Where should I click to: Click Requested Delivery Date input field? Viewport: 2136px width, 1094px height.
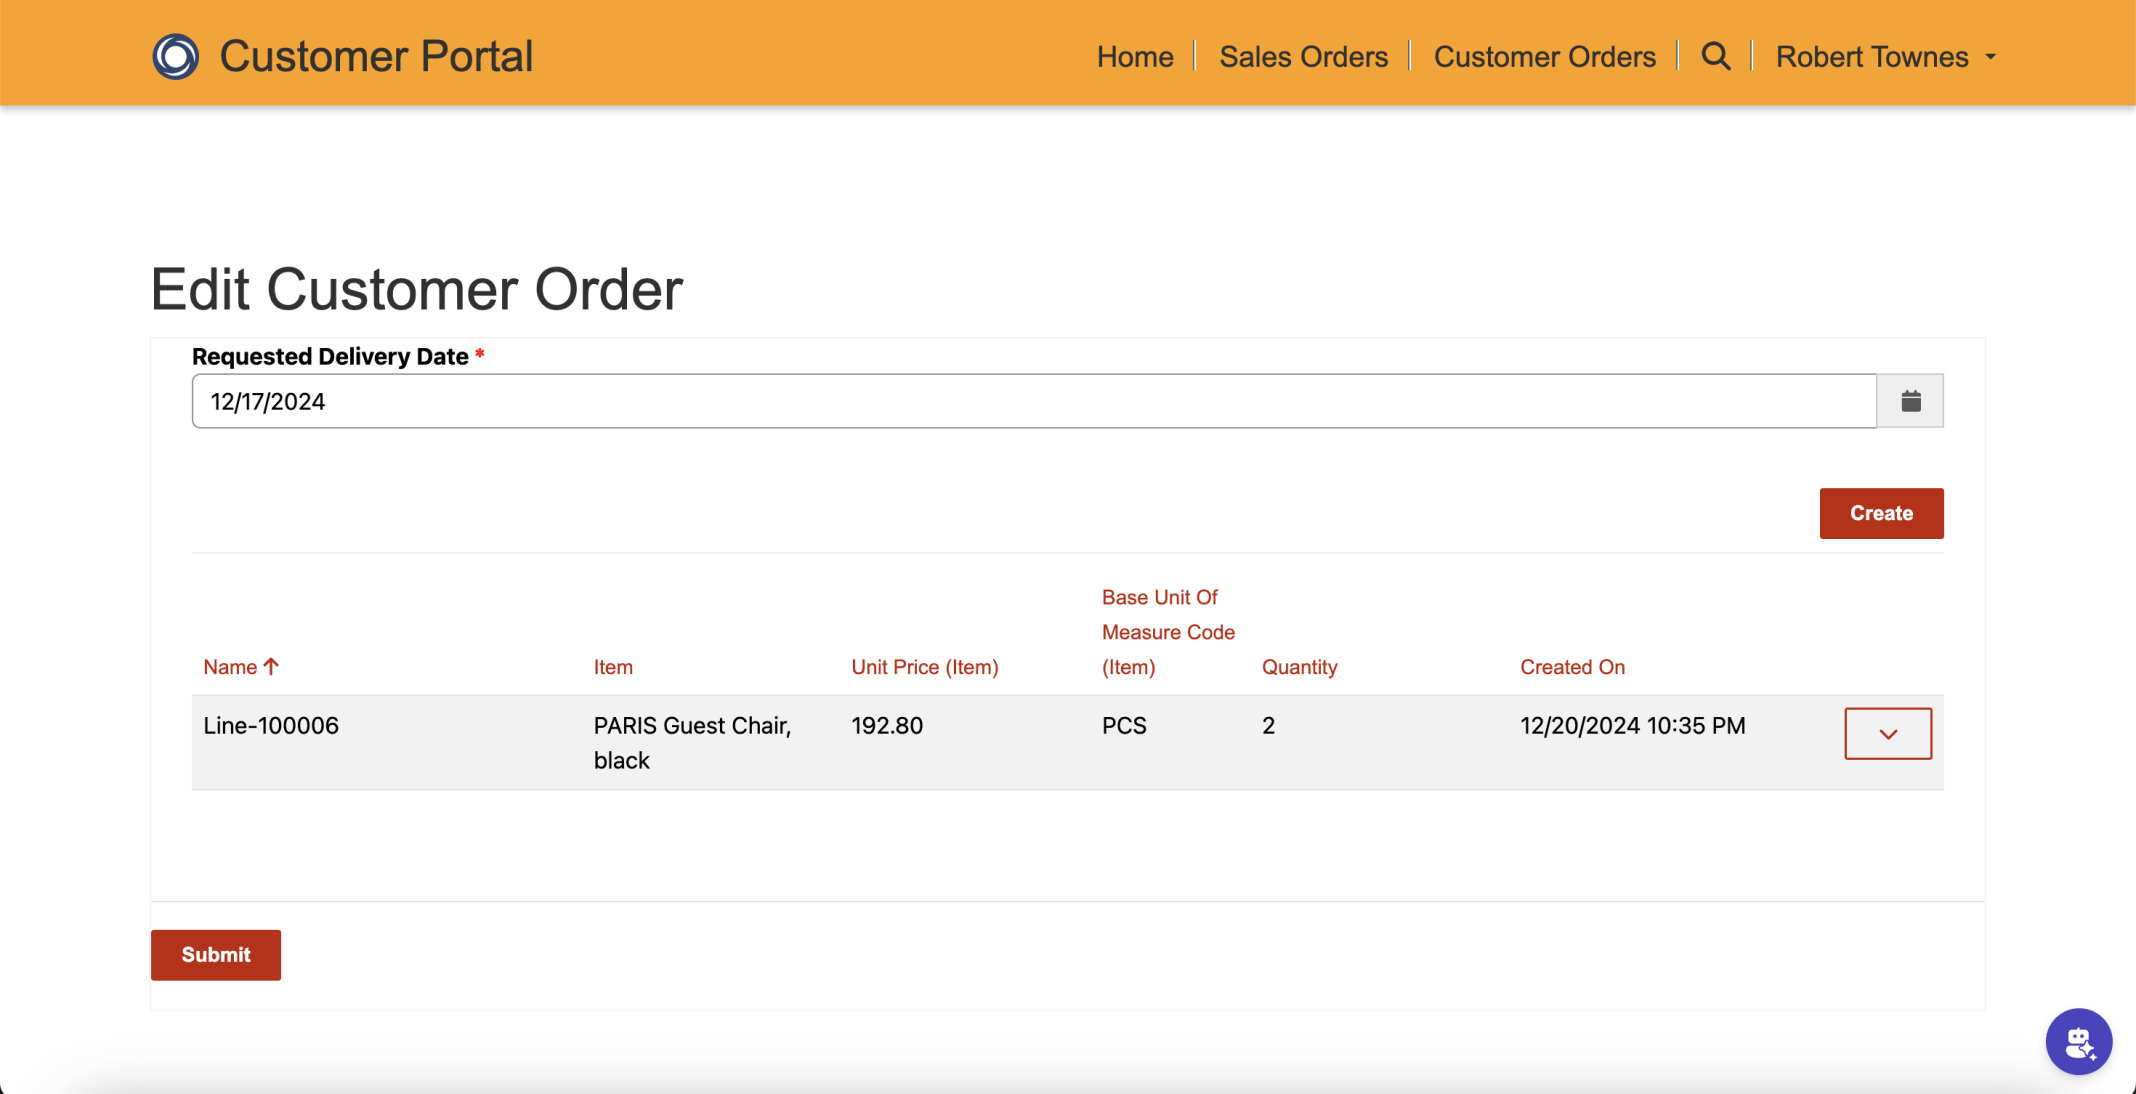coord(1033,401)
